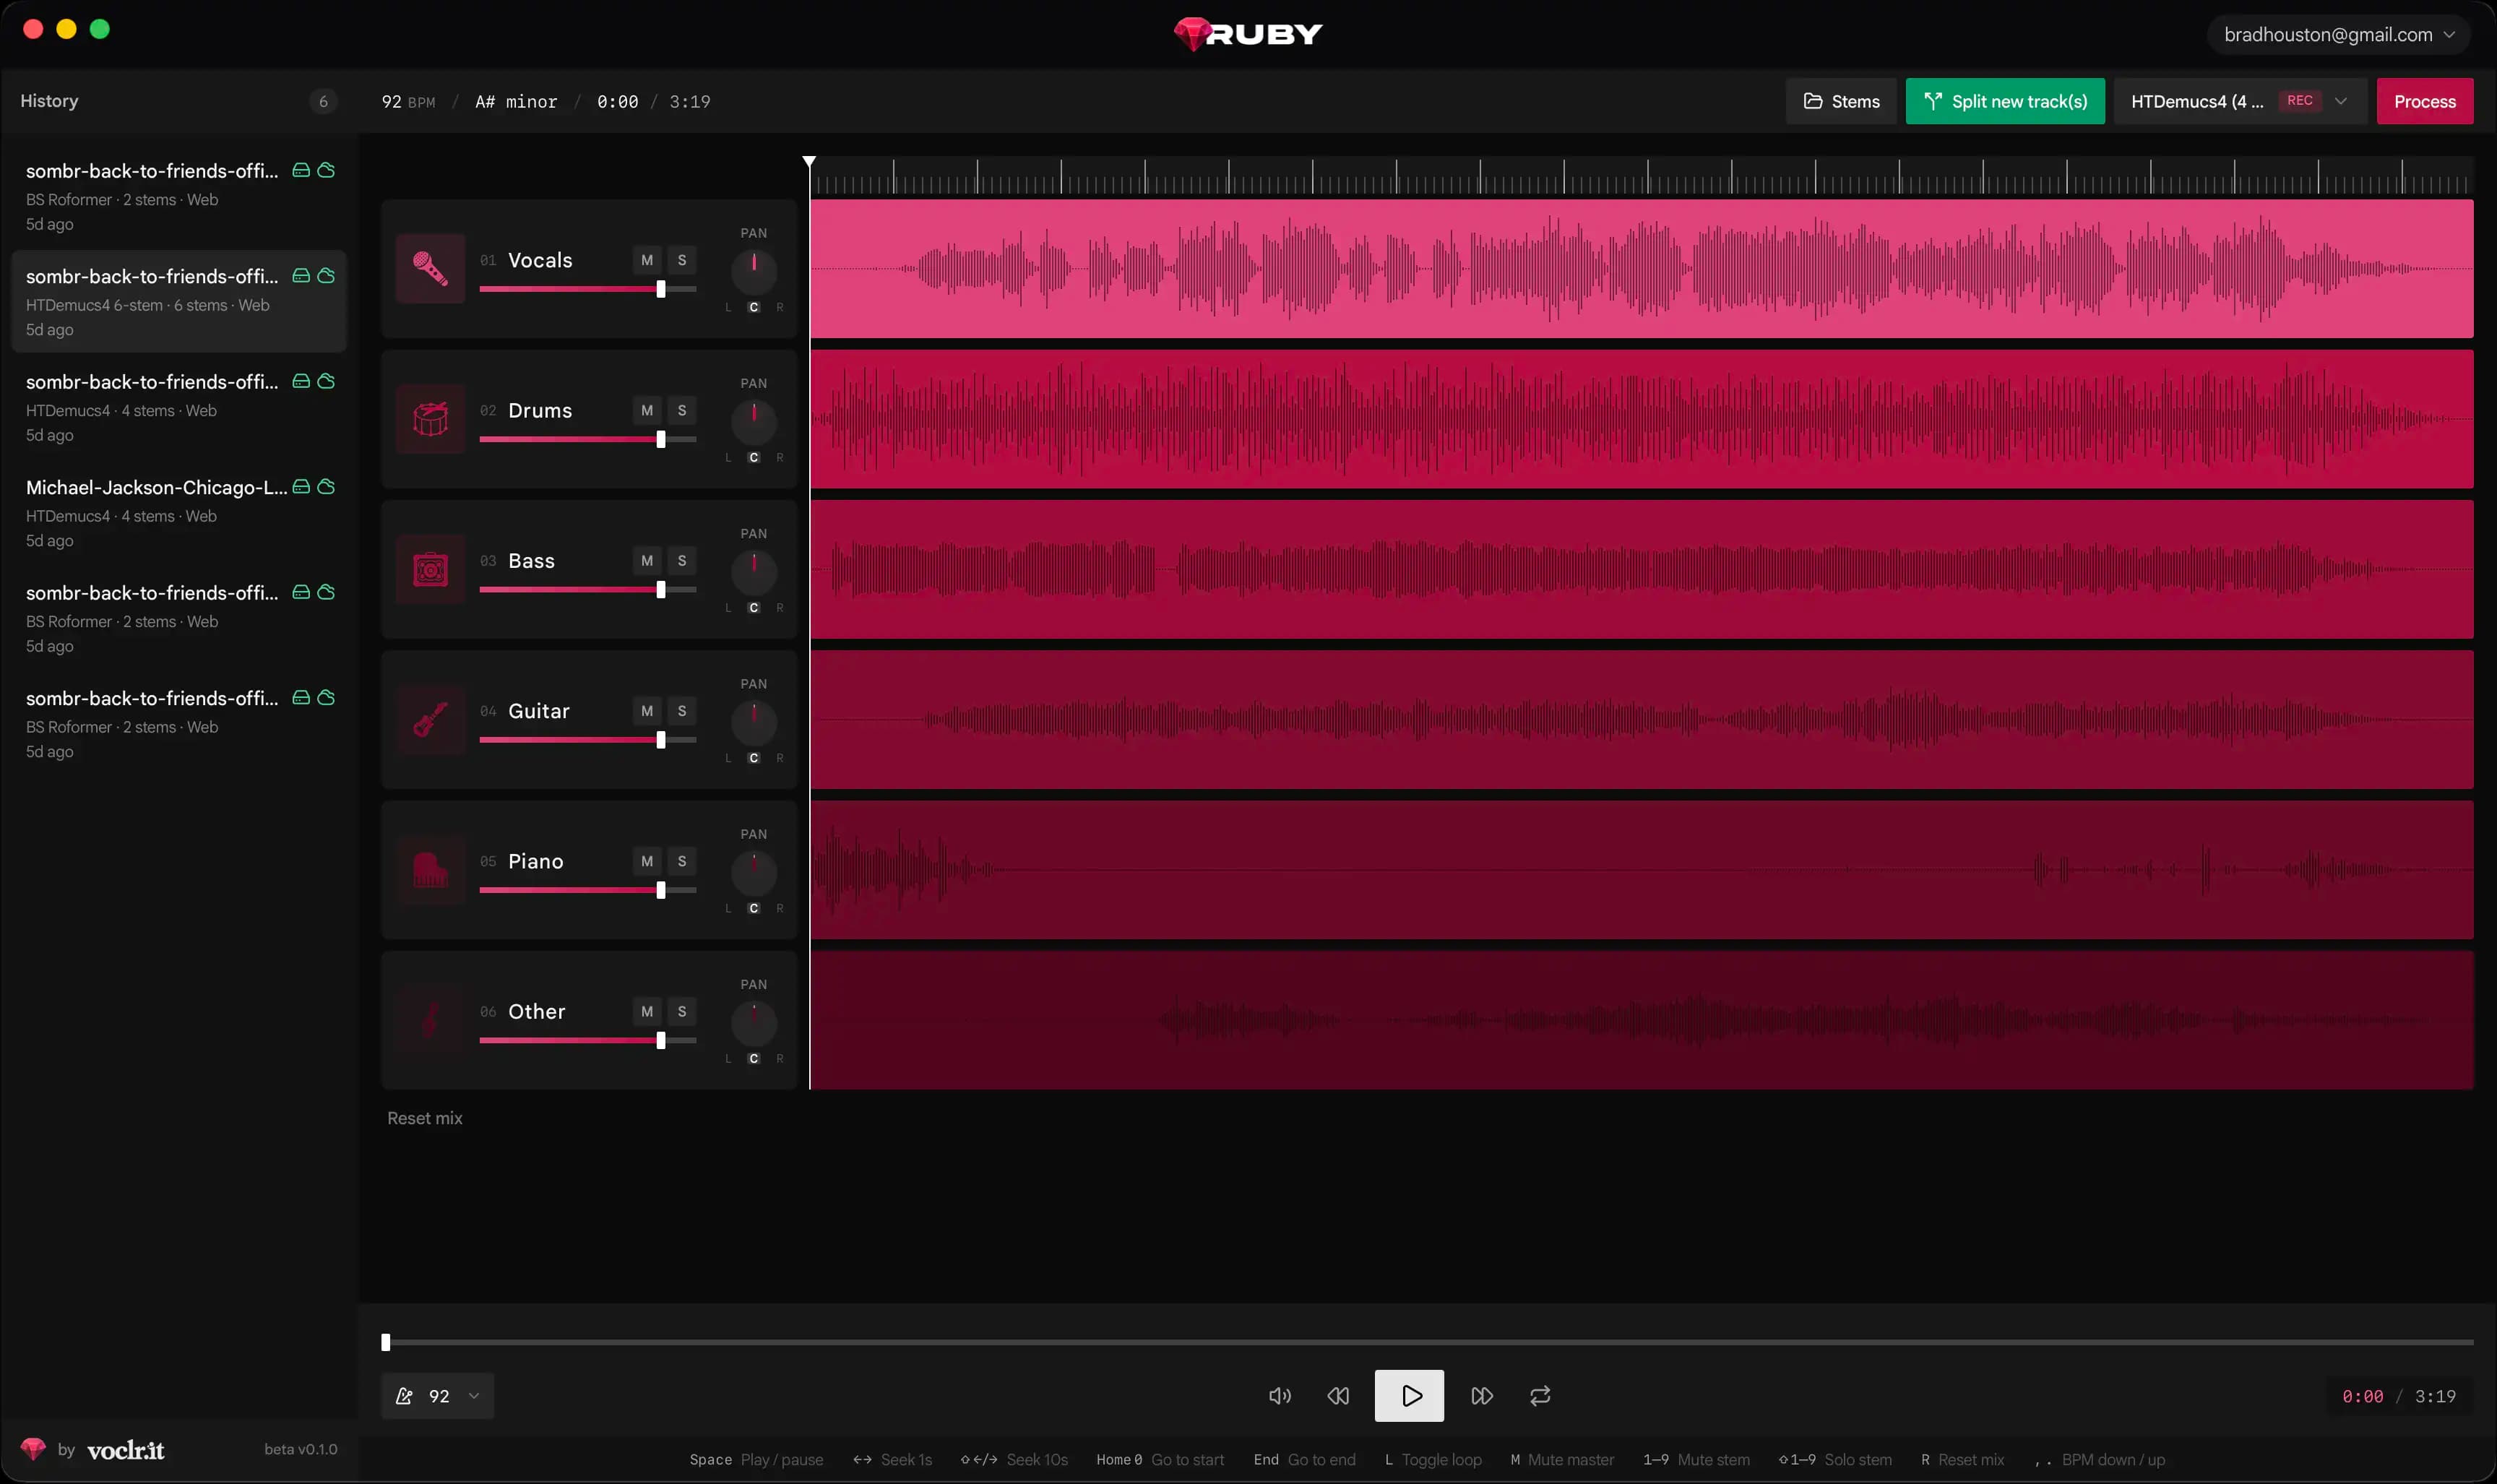The height and width of the screenshot is (1484, 2497).
Task: Click the Piano pan knob
Action: (x=754, y=872)
